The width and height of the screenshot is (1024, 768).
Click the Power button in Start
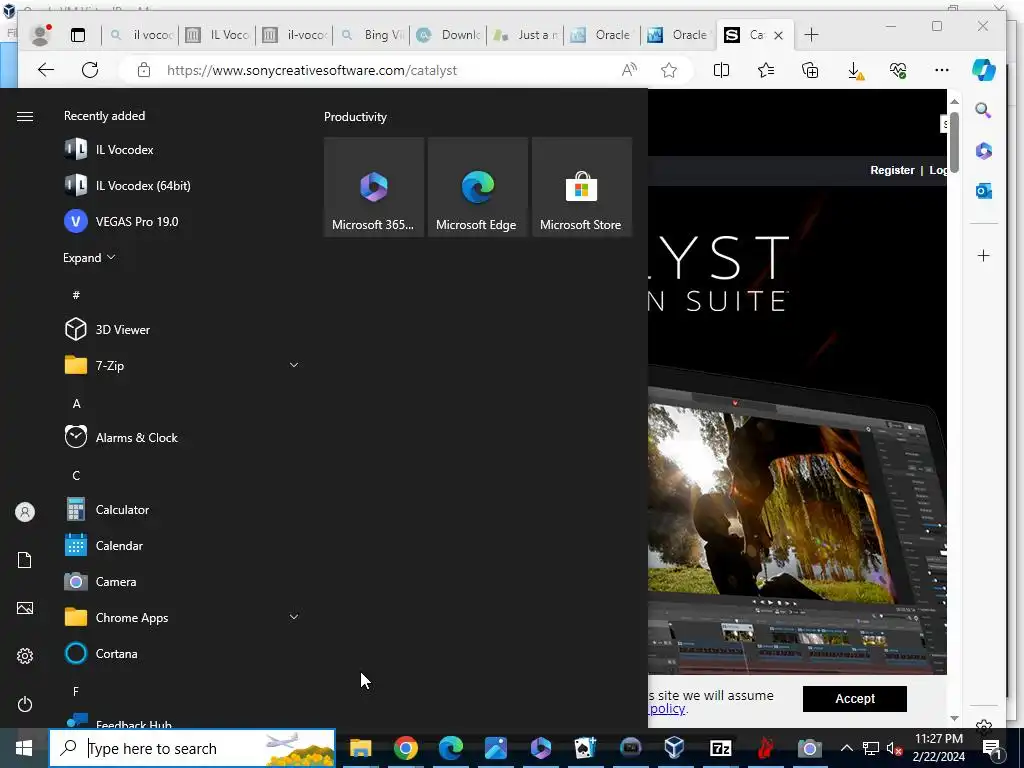pos(25,704)
